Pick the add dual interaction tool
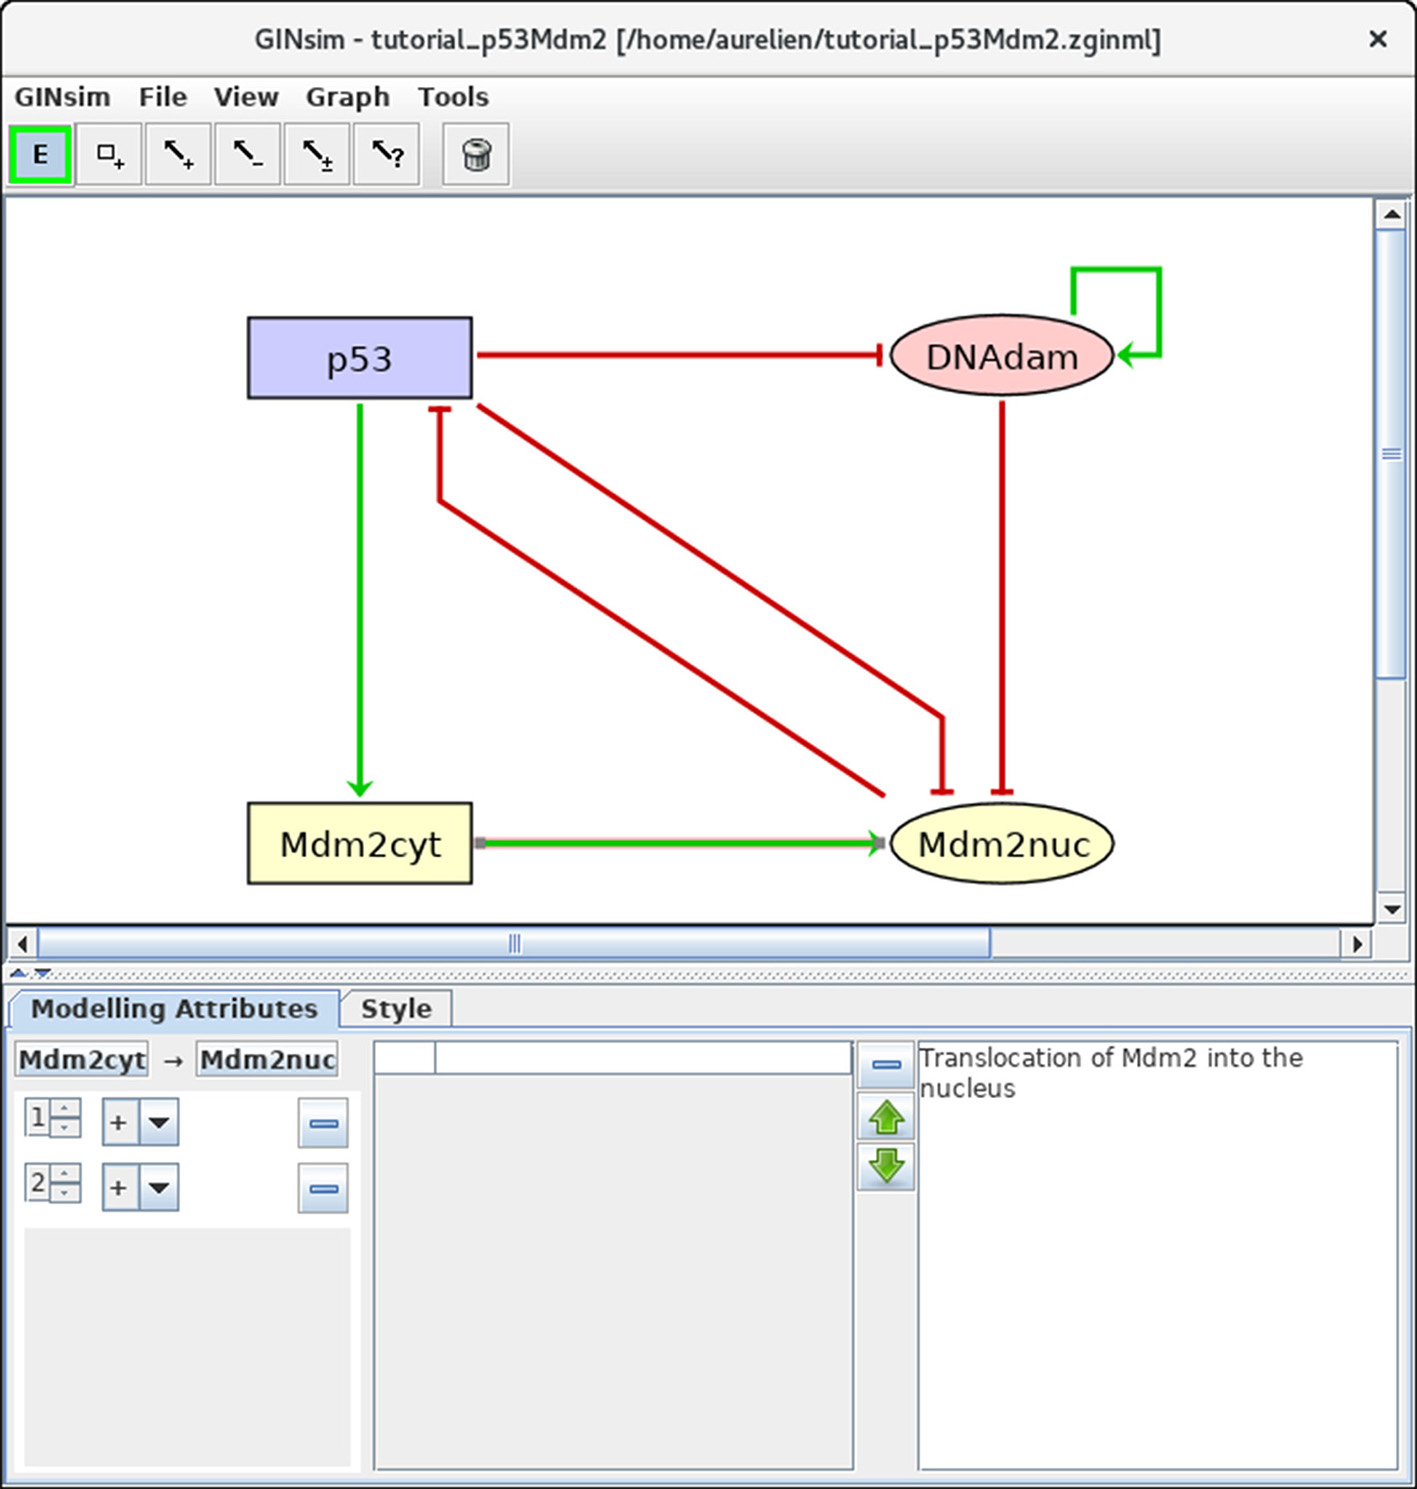Viewport: 1417px width, 1489px height. (x=317, y=155)
